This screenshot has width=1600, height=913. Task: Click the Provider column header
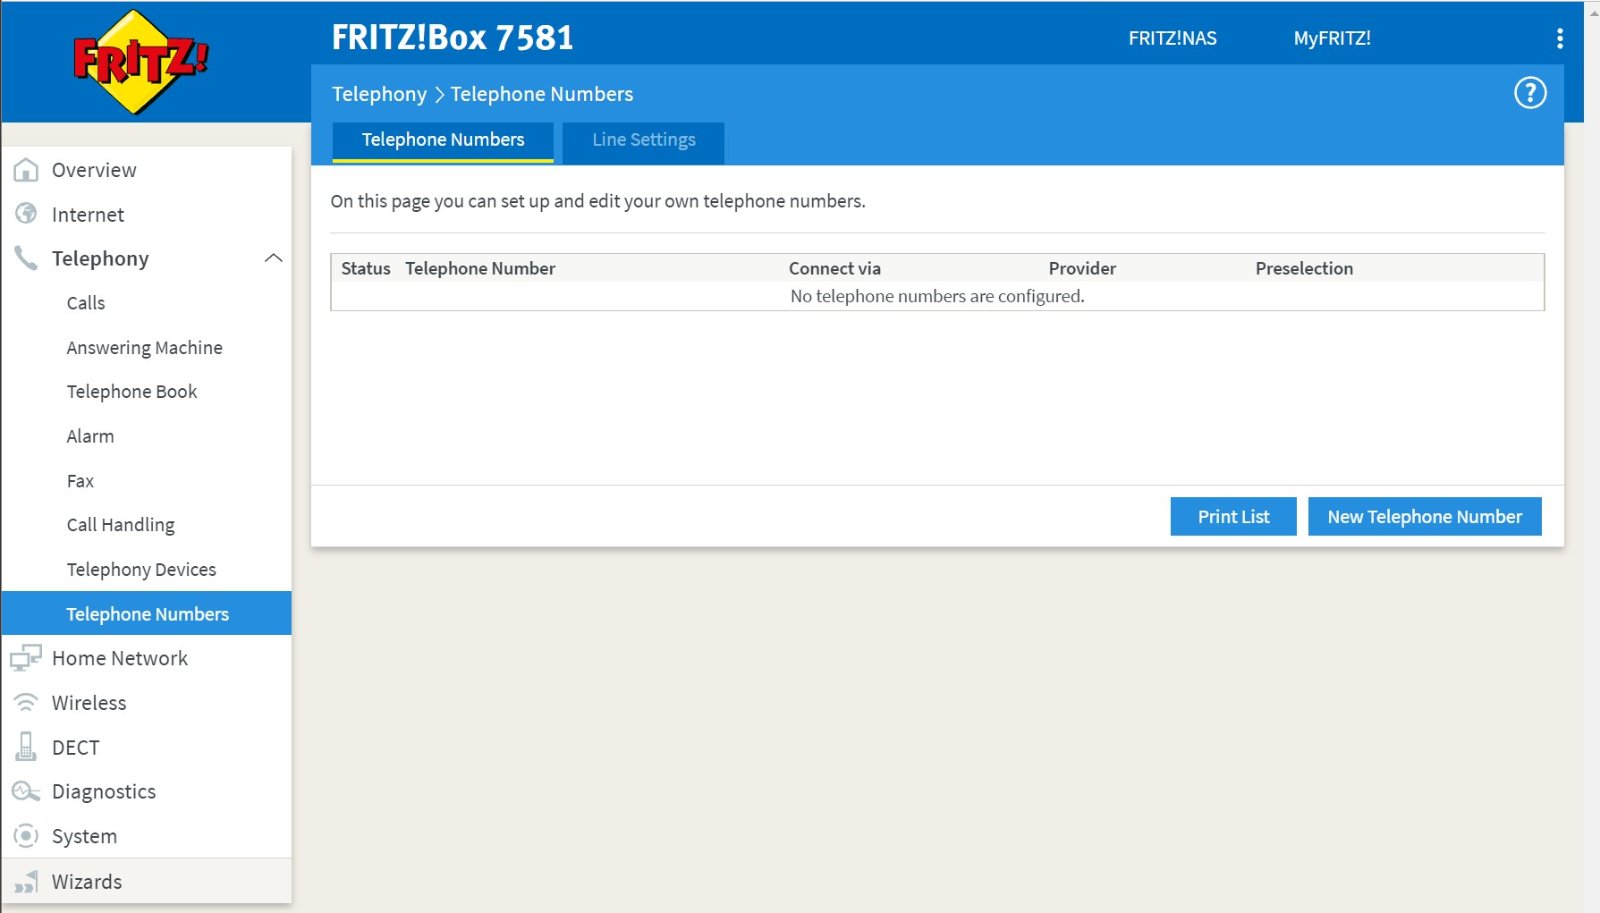coord(1082,268)
